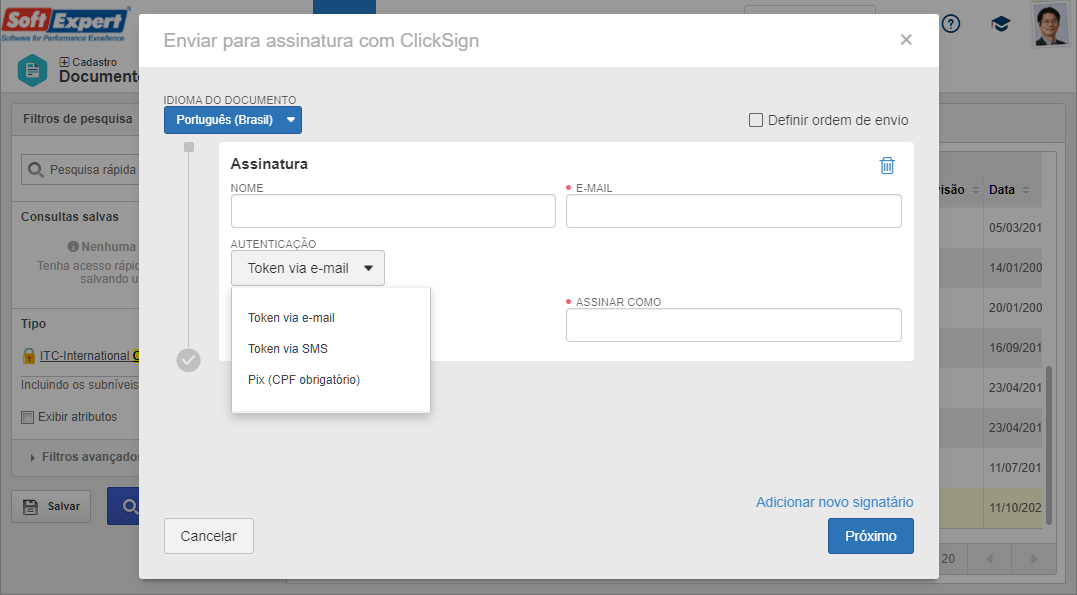Click the Cancelar button
This screenshot has height=595, width=1077.
pyautogui.click(x=209, y=536)
